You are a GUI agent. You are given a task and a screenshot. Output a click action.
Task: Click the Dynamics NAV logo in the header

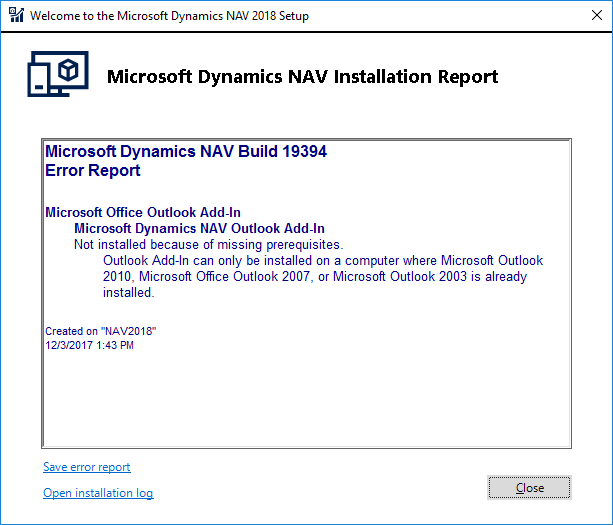(x=54, y=76)
